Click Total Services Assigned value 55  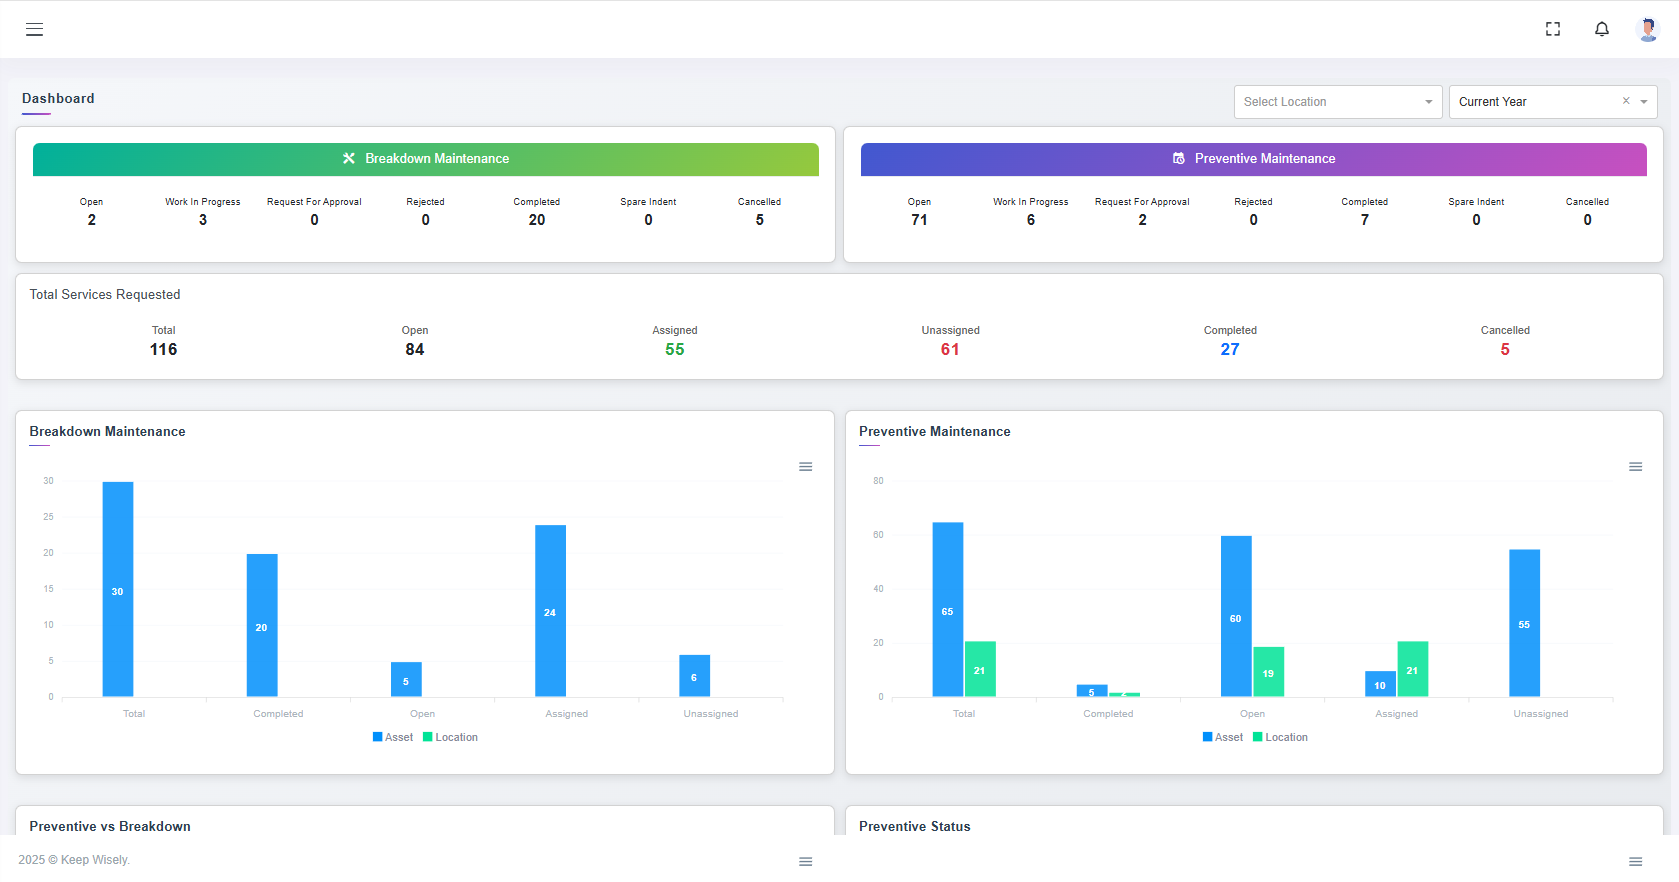(675, 350)
